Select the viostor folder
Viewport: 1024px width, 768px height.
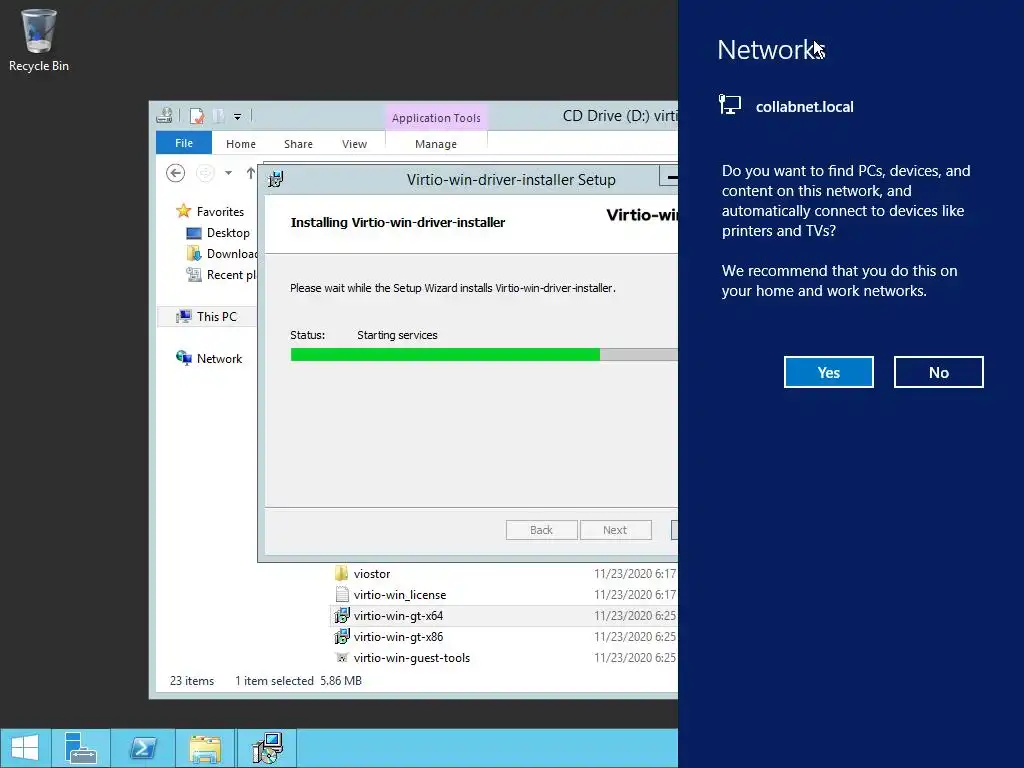click(372, 574)
